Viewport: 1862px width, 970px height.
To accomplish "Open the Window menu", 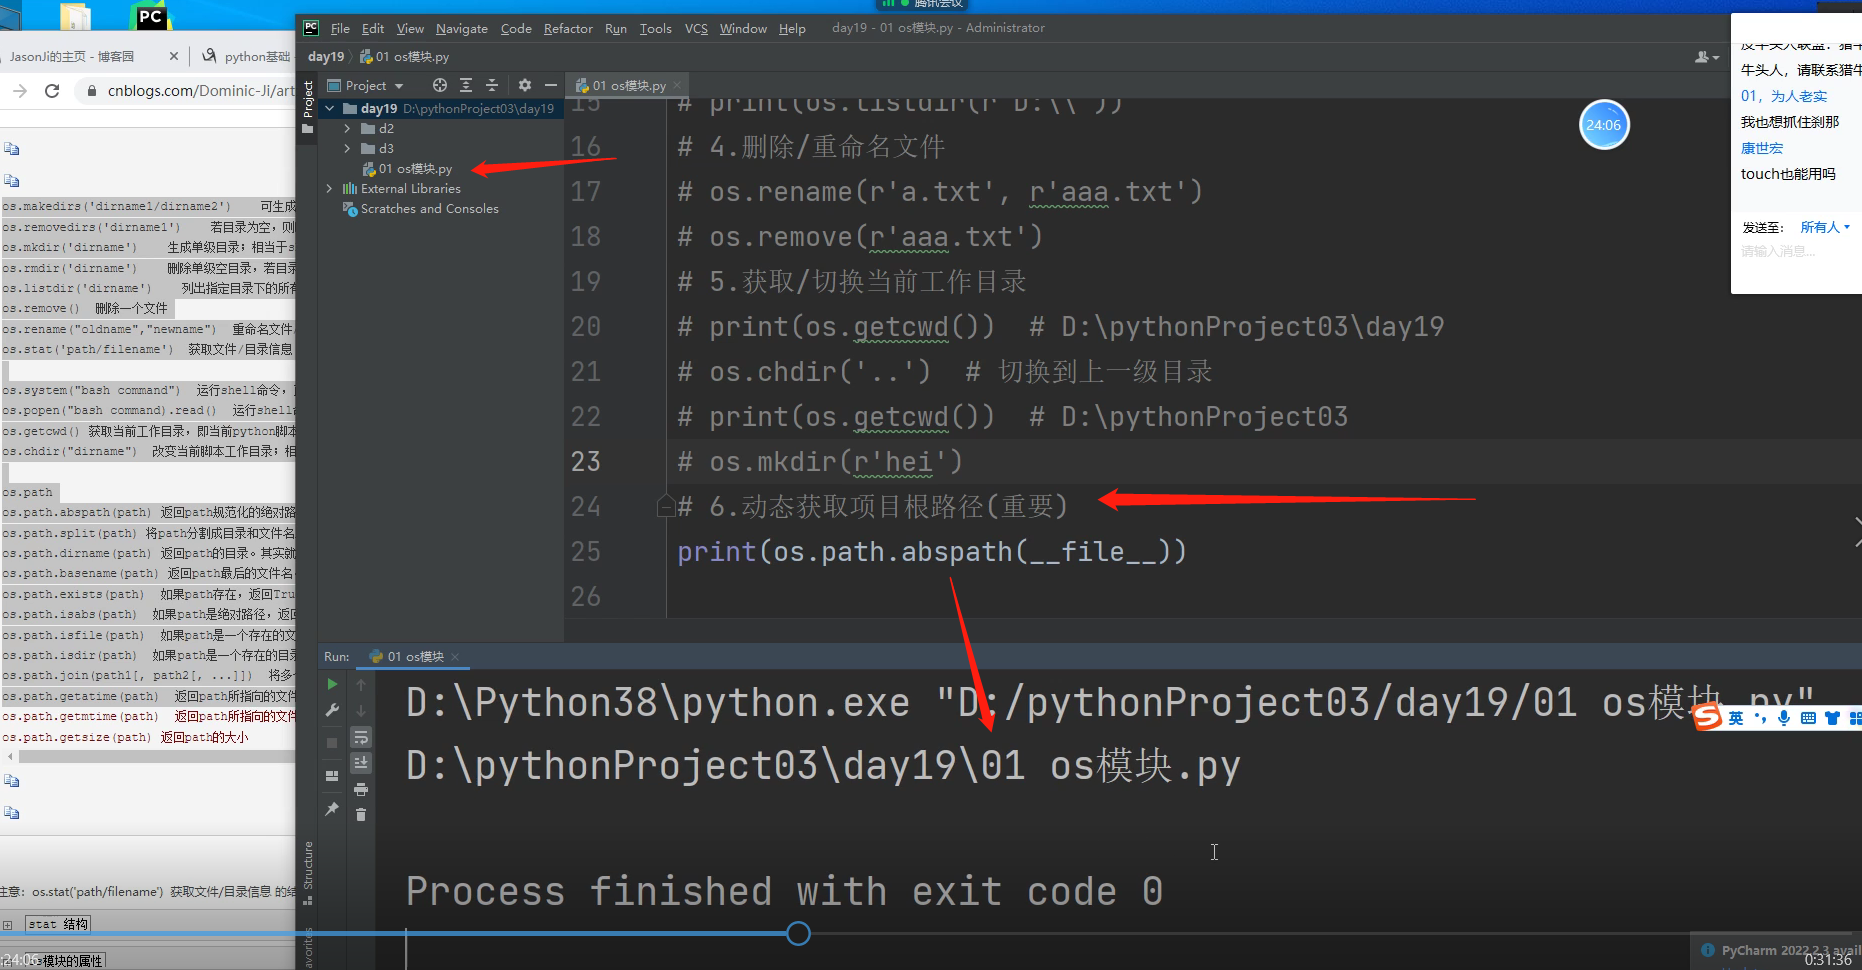I will 743,28.
